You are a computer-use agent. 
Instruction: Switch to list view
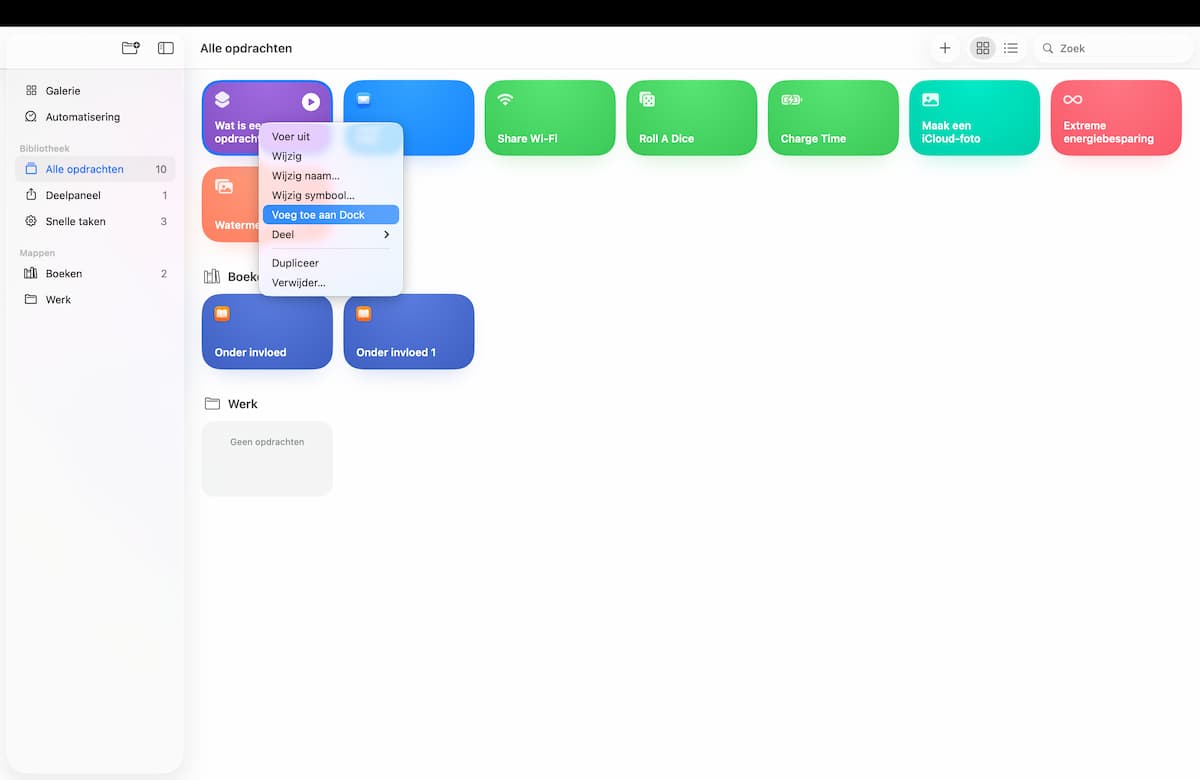click(x=1011, y=48)
